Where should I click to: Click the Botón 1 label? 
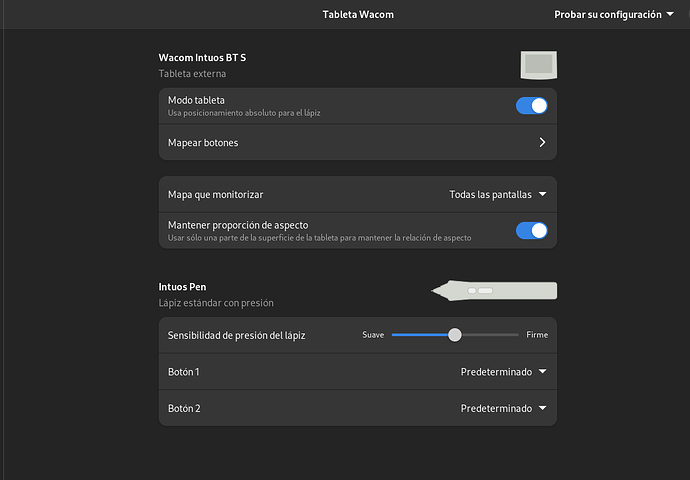(x=184, y=372)
